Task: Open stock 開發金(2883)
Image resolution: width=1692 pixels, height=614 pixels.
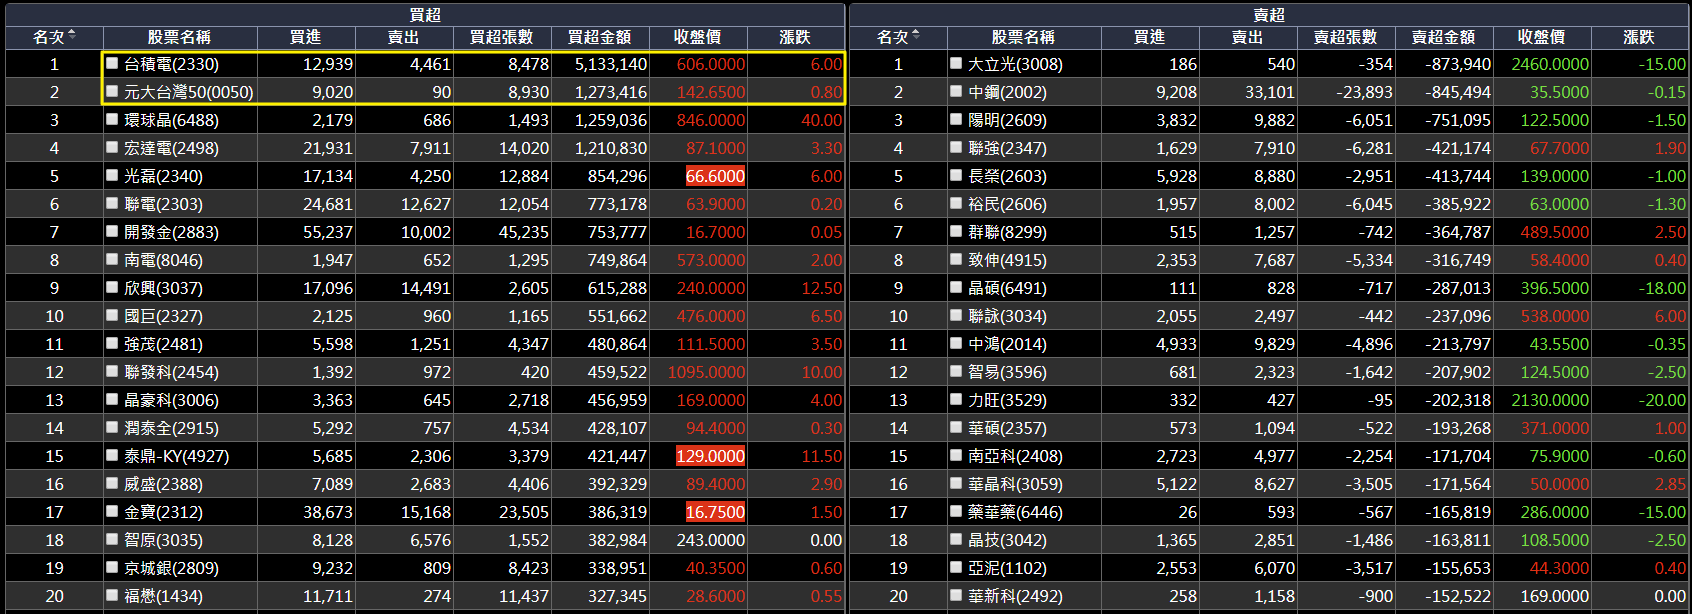Action: [x=171, y=232]
